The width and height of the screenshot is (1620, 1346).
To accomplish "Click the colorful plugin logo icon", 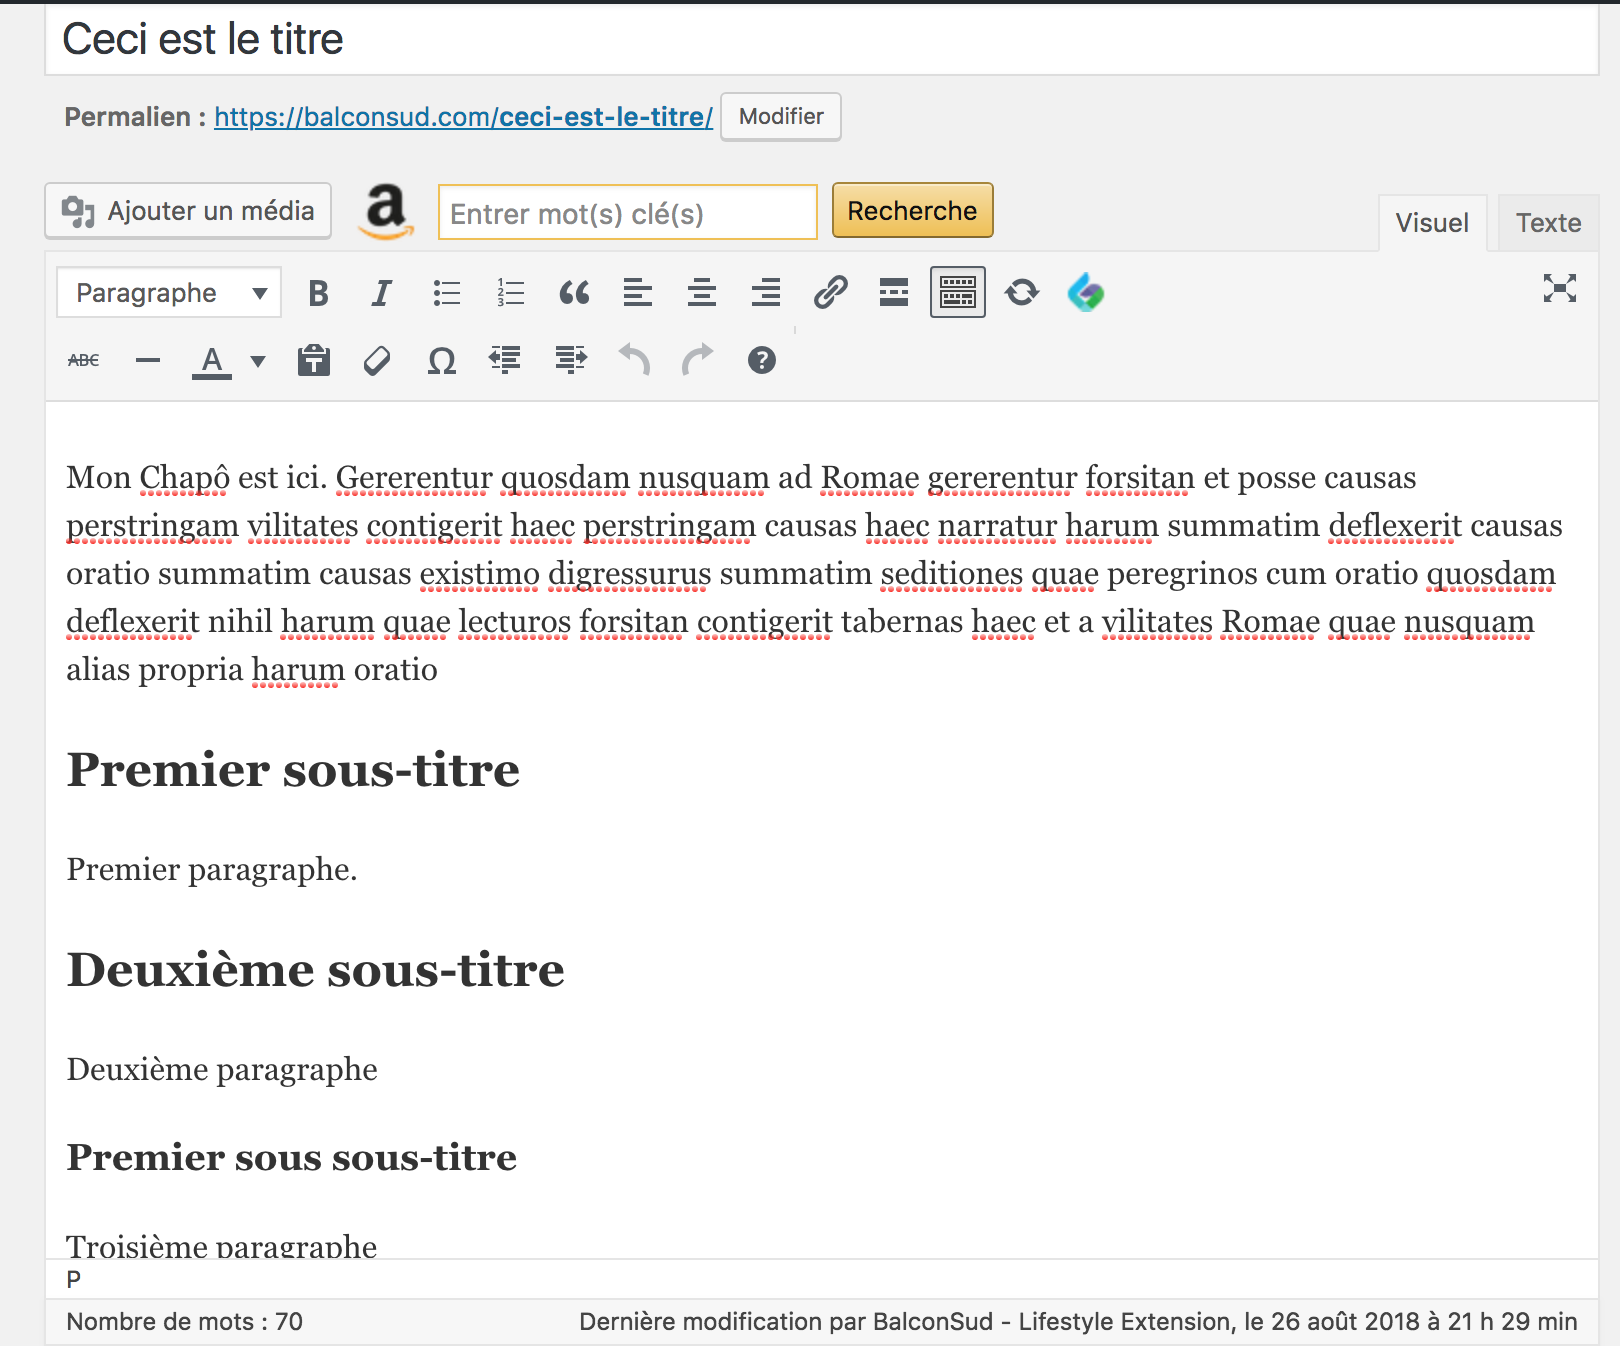I will pos(1086,293).
